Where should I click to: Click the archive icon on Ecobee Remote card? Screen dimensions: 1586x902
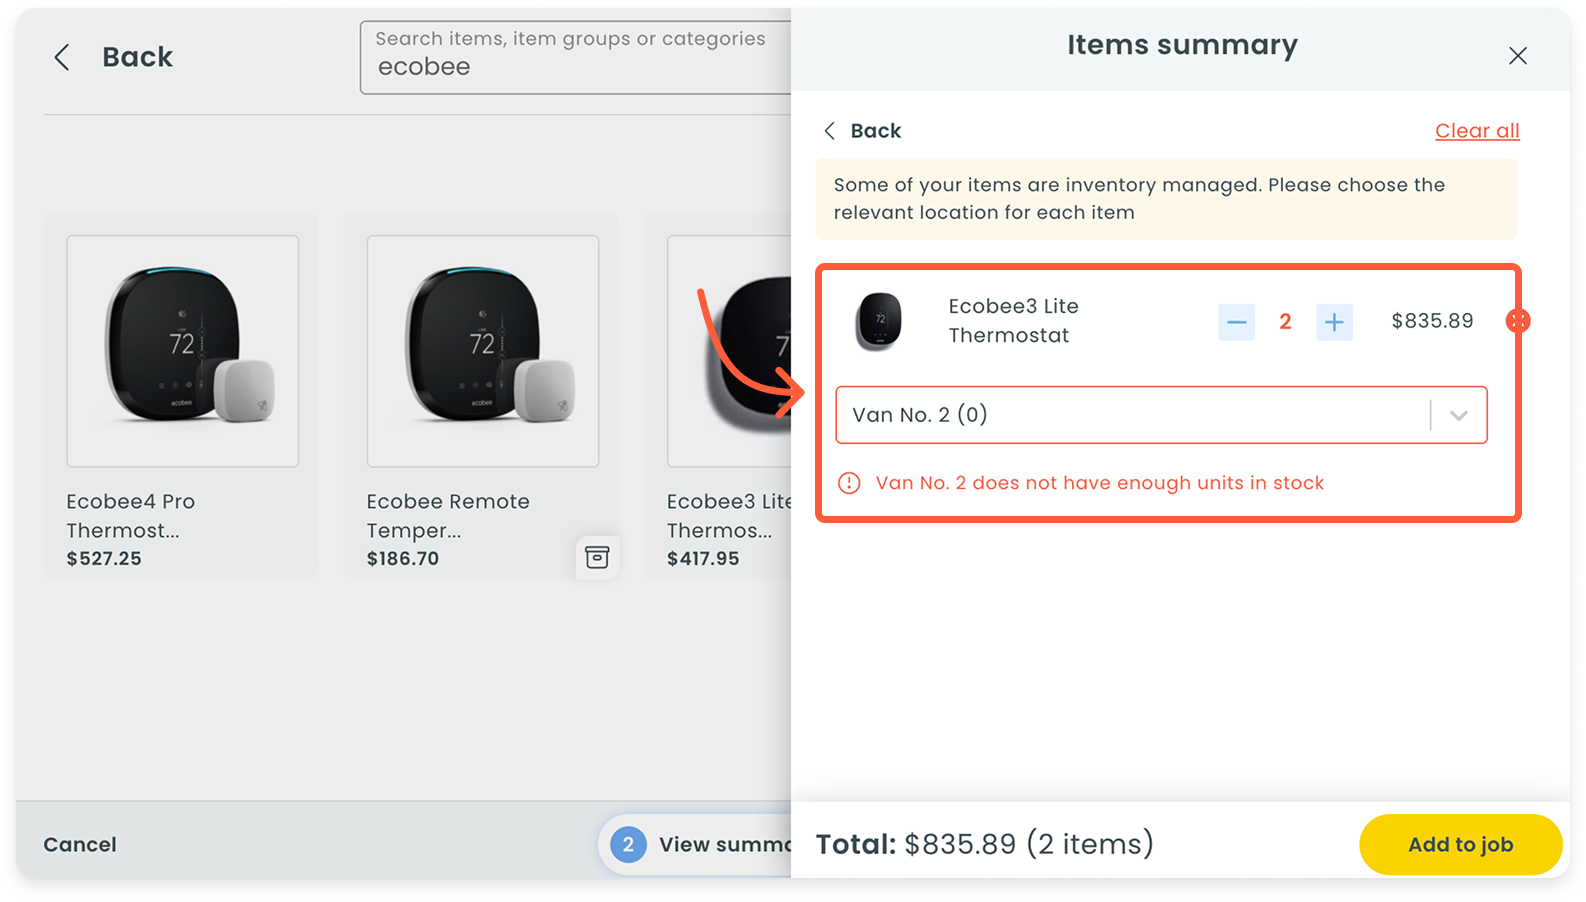point(597,557)
